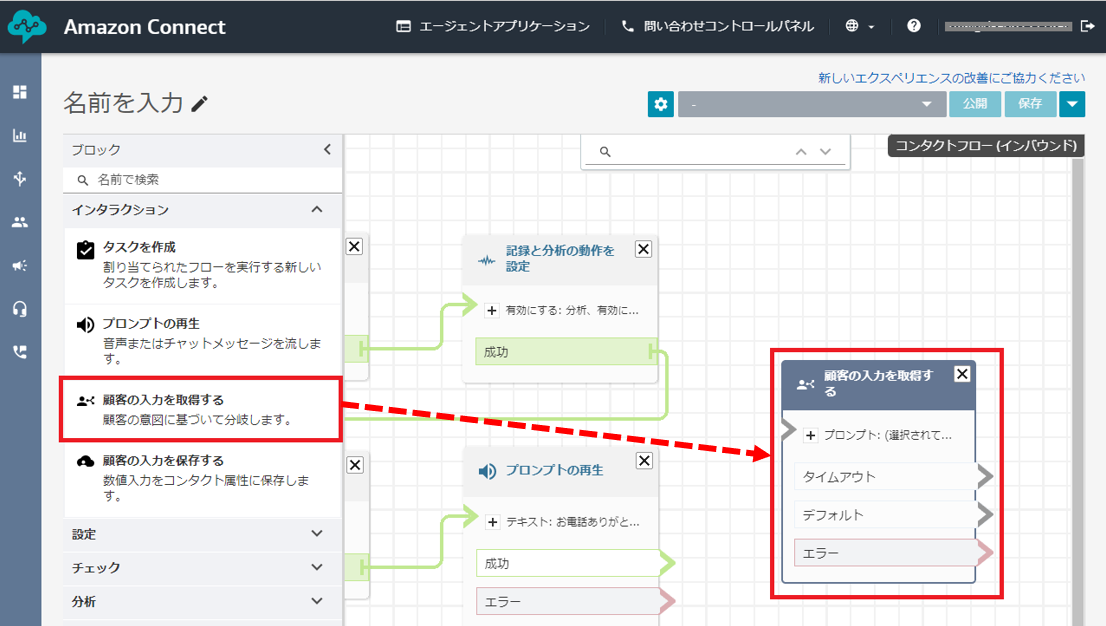Open the flow version dropdown
The height and width of the screenshot is (626, 1106).
coord(812,104)
